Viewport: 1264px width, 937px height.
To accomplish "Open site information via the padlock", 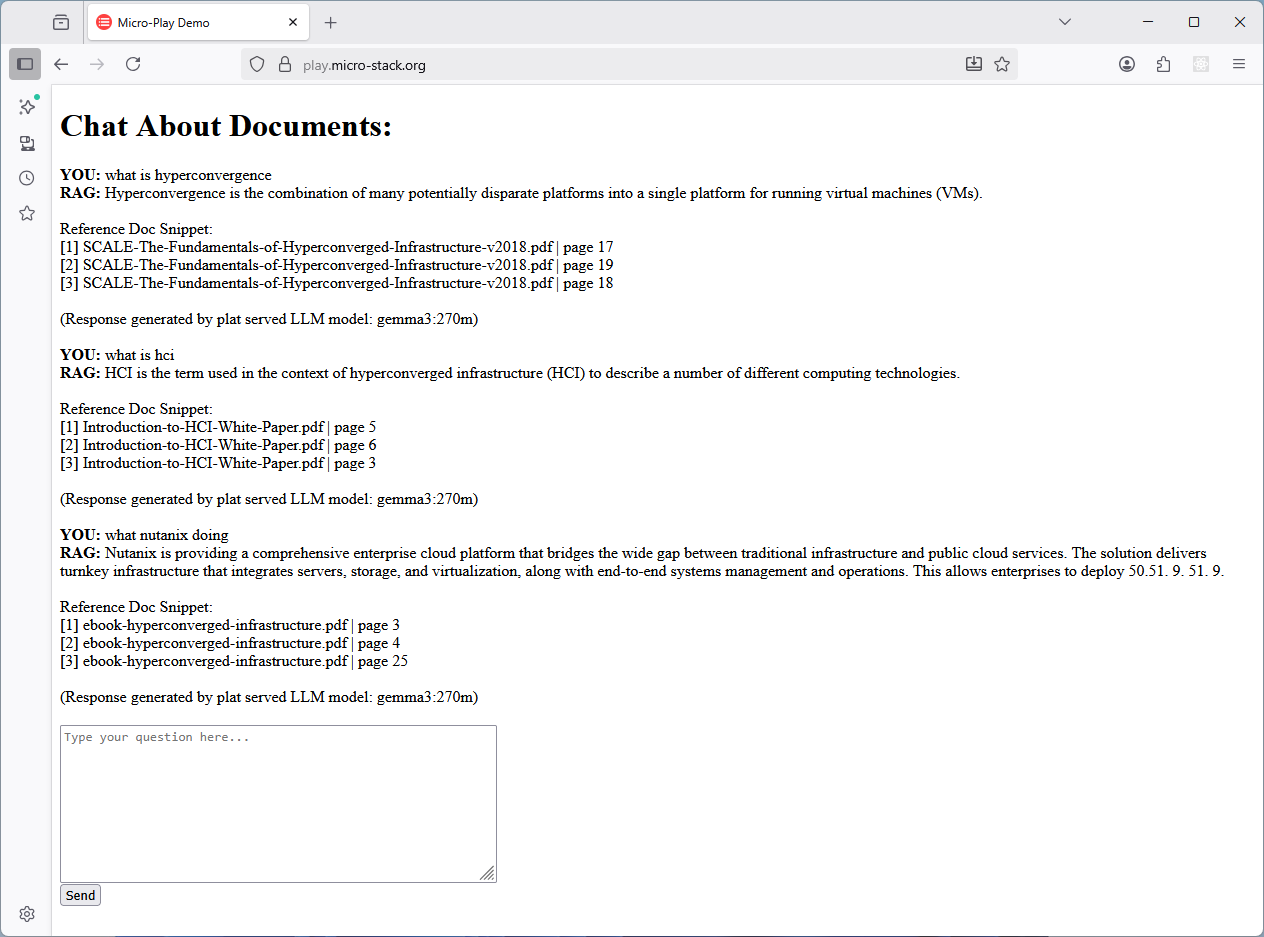I will 284,63.
